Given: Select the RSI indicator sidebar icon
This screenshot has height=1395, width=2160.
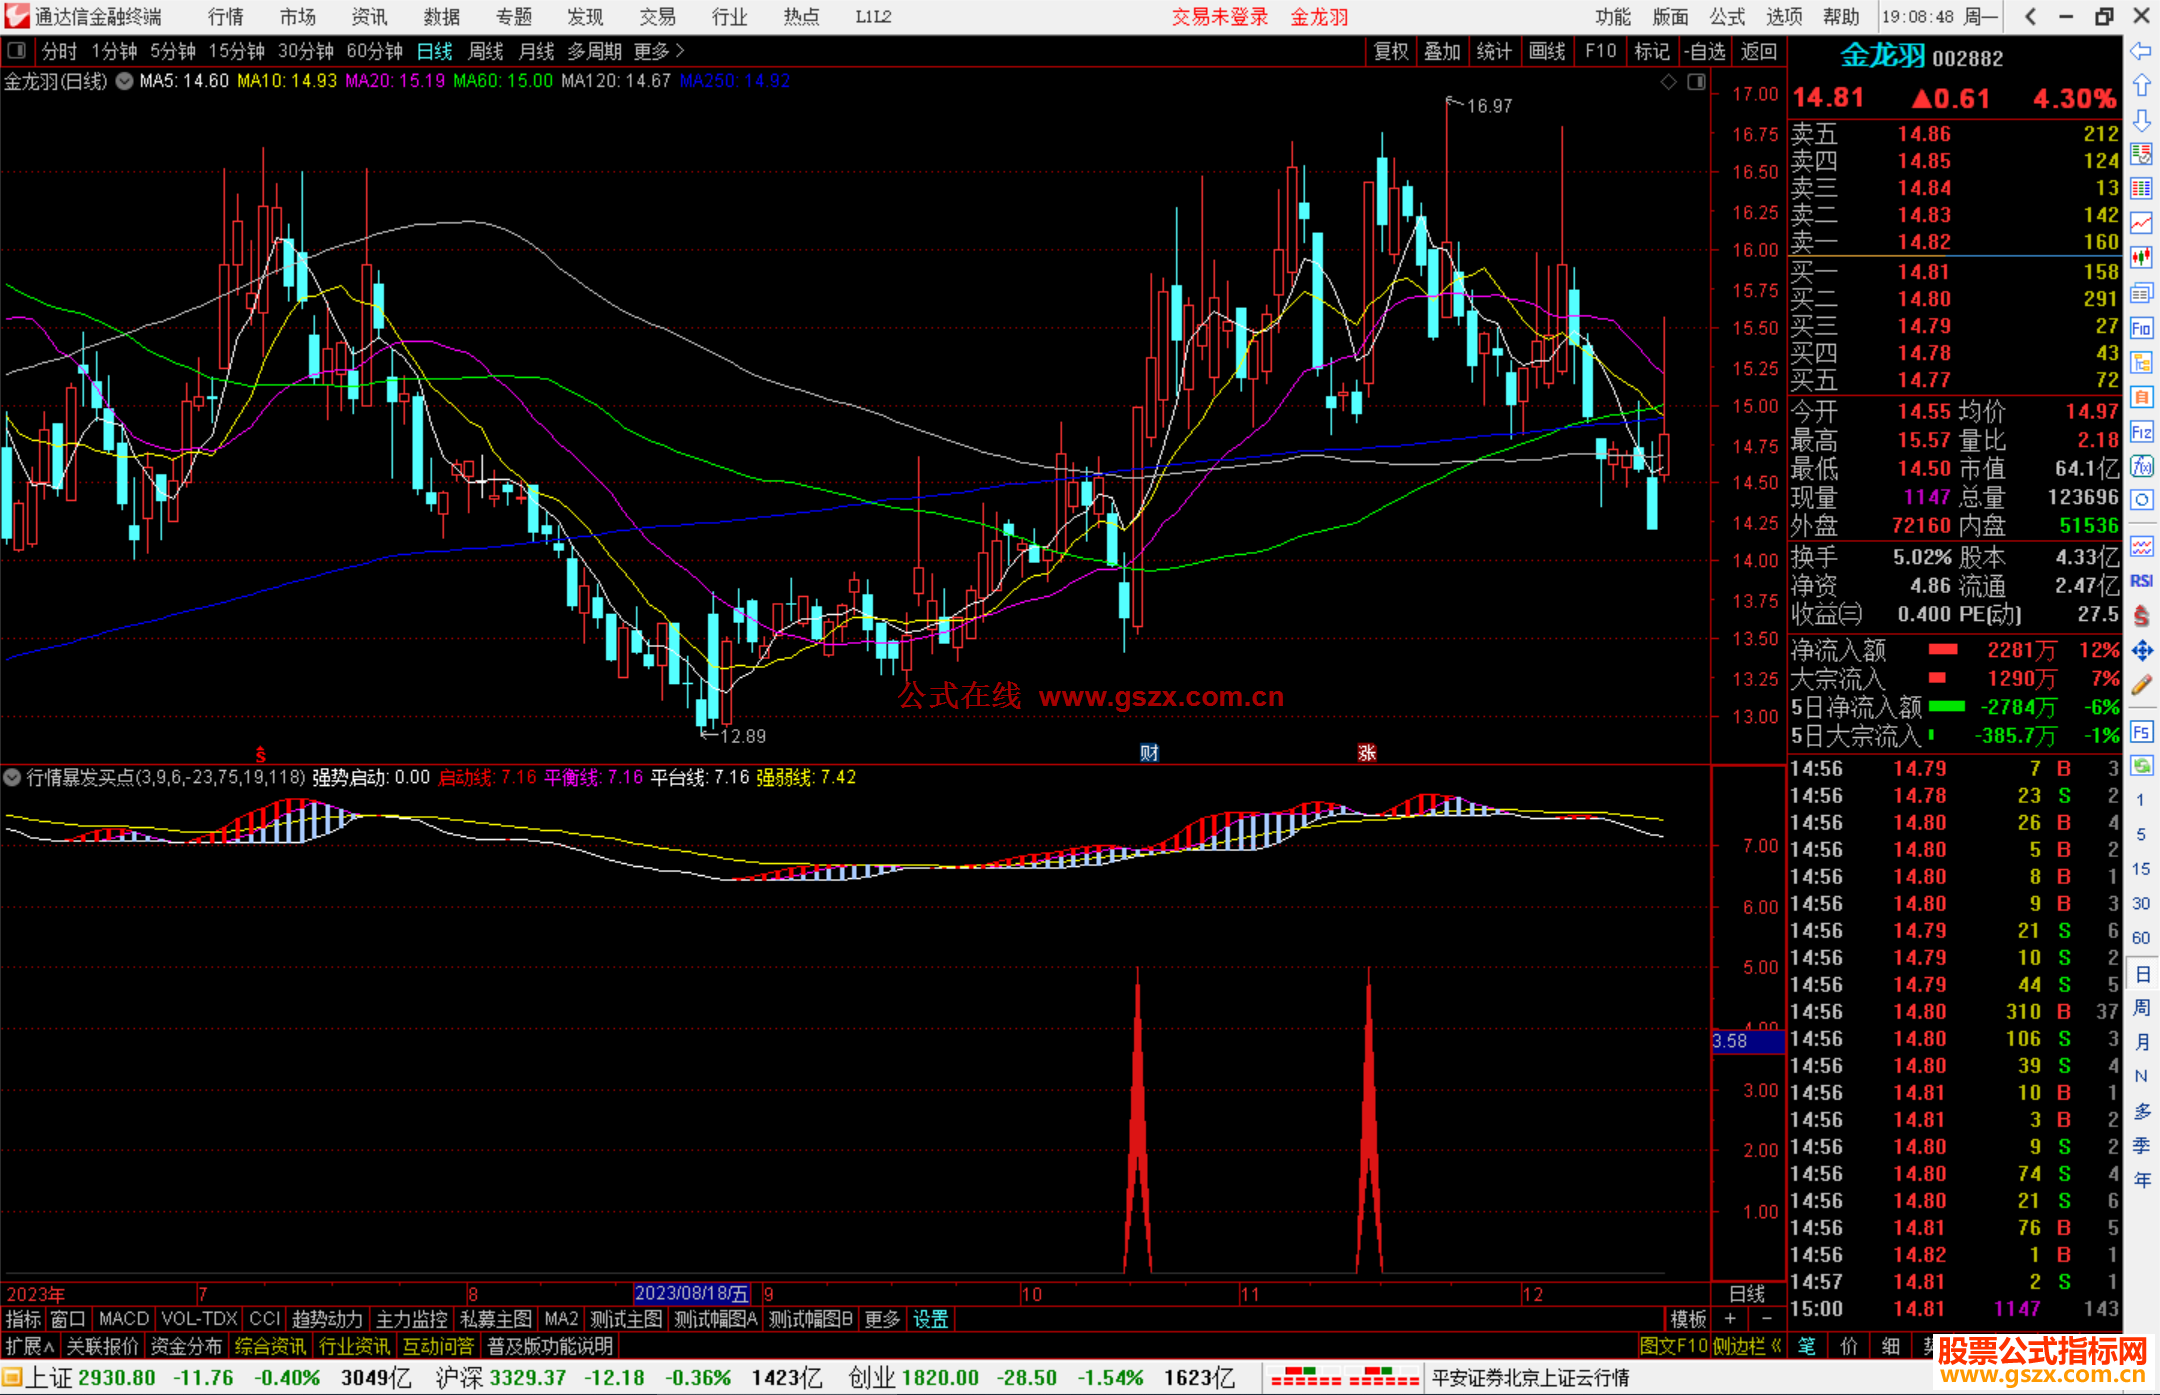Looking at the screenshot, I should point(2141,581).
